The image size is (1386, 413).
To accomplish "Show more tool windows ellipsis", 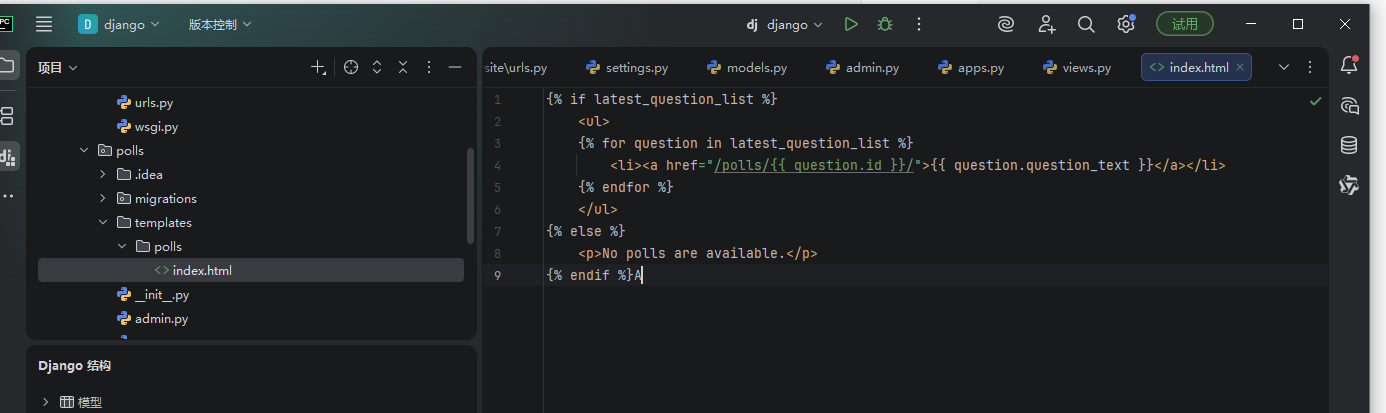I will tap(8, 196).
